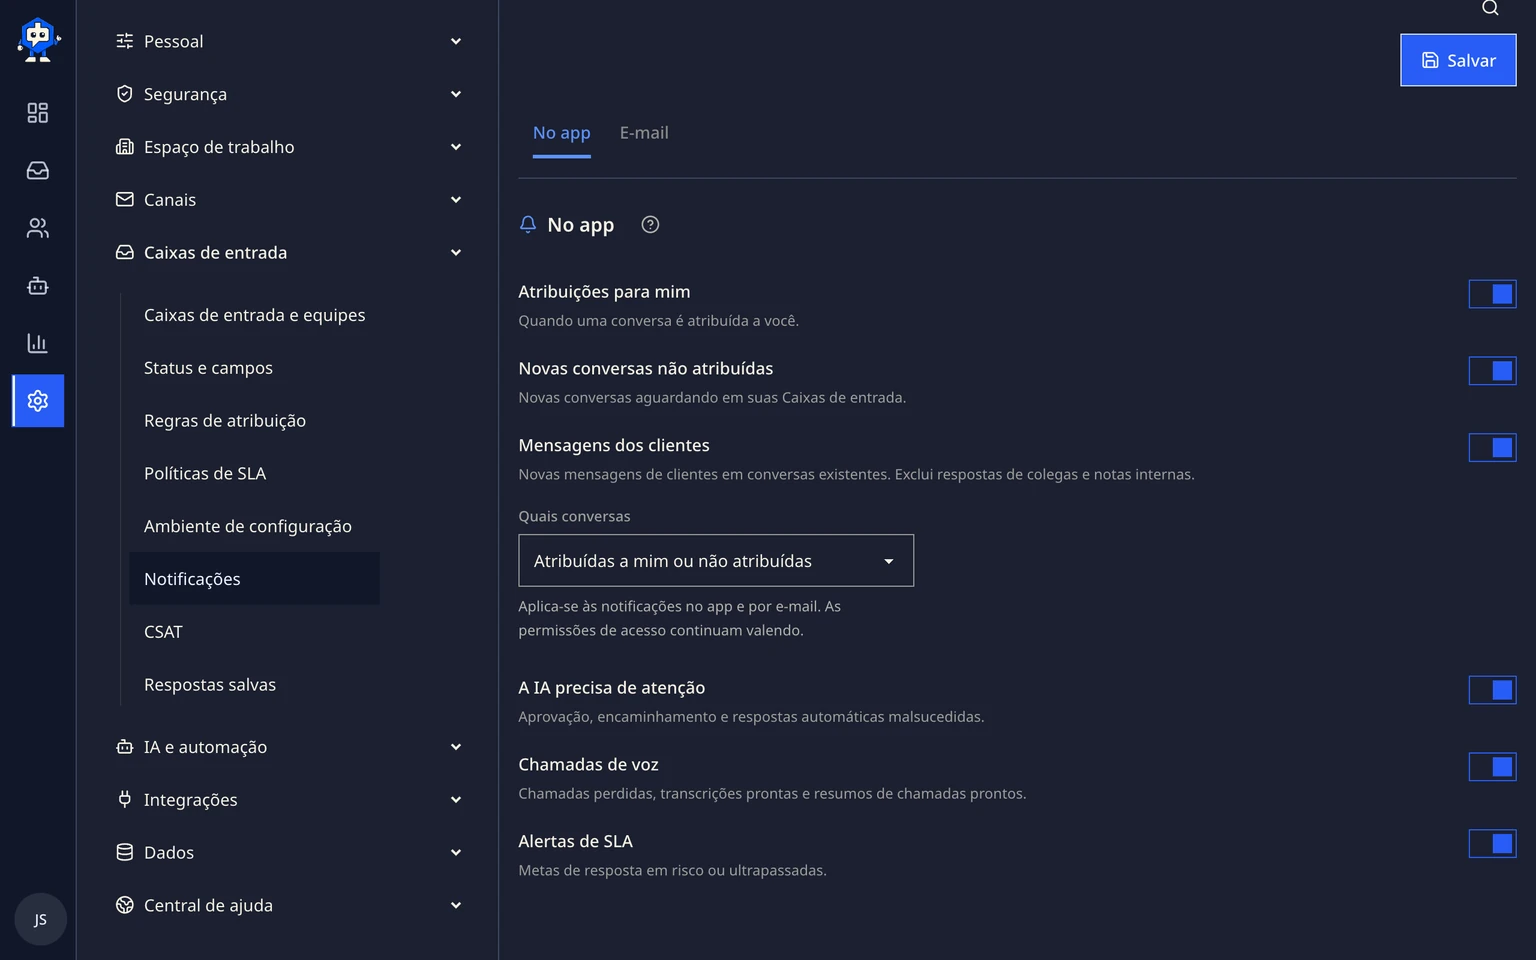Click the Salvar button
Viewport: 1536px width, 960px height.
point(1458,60)
